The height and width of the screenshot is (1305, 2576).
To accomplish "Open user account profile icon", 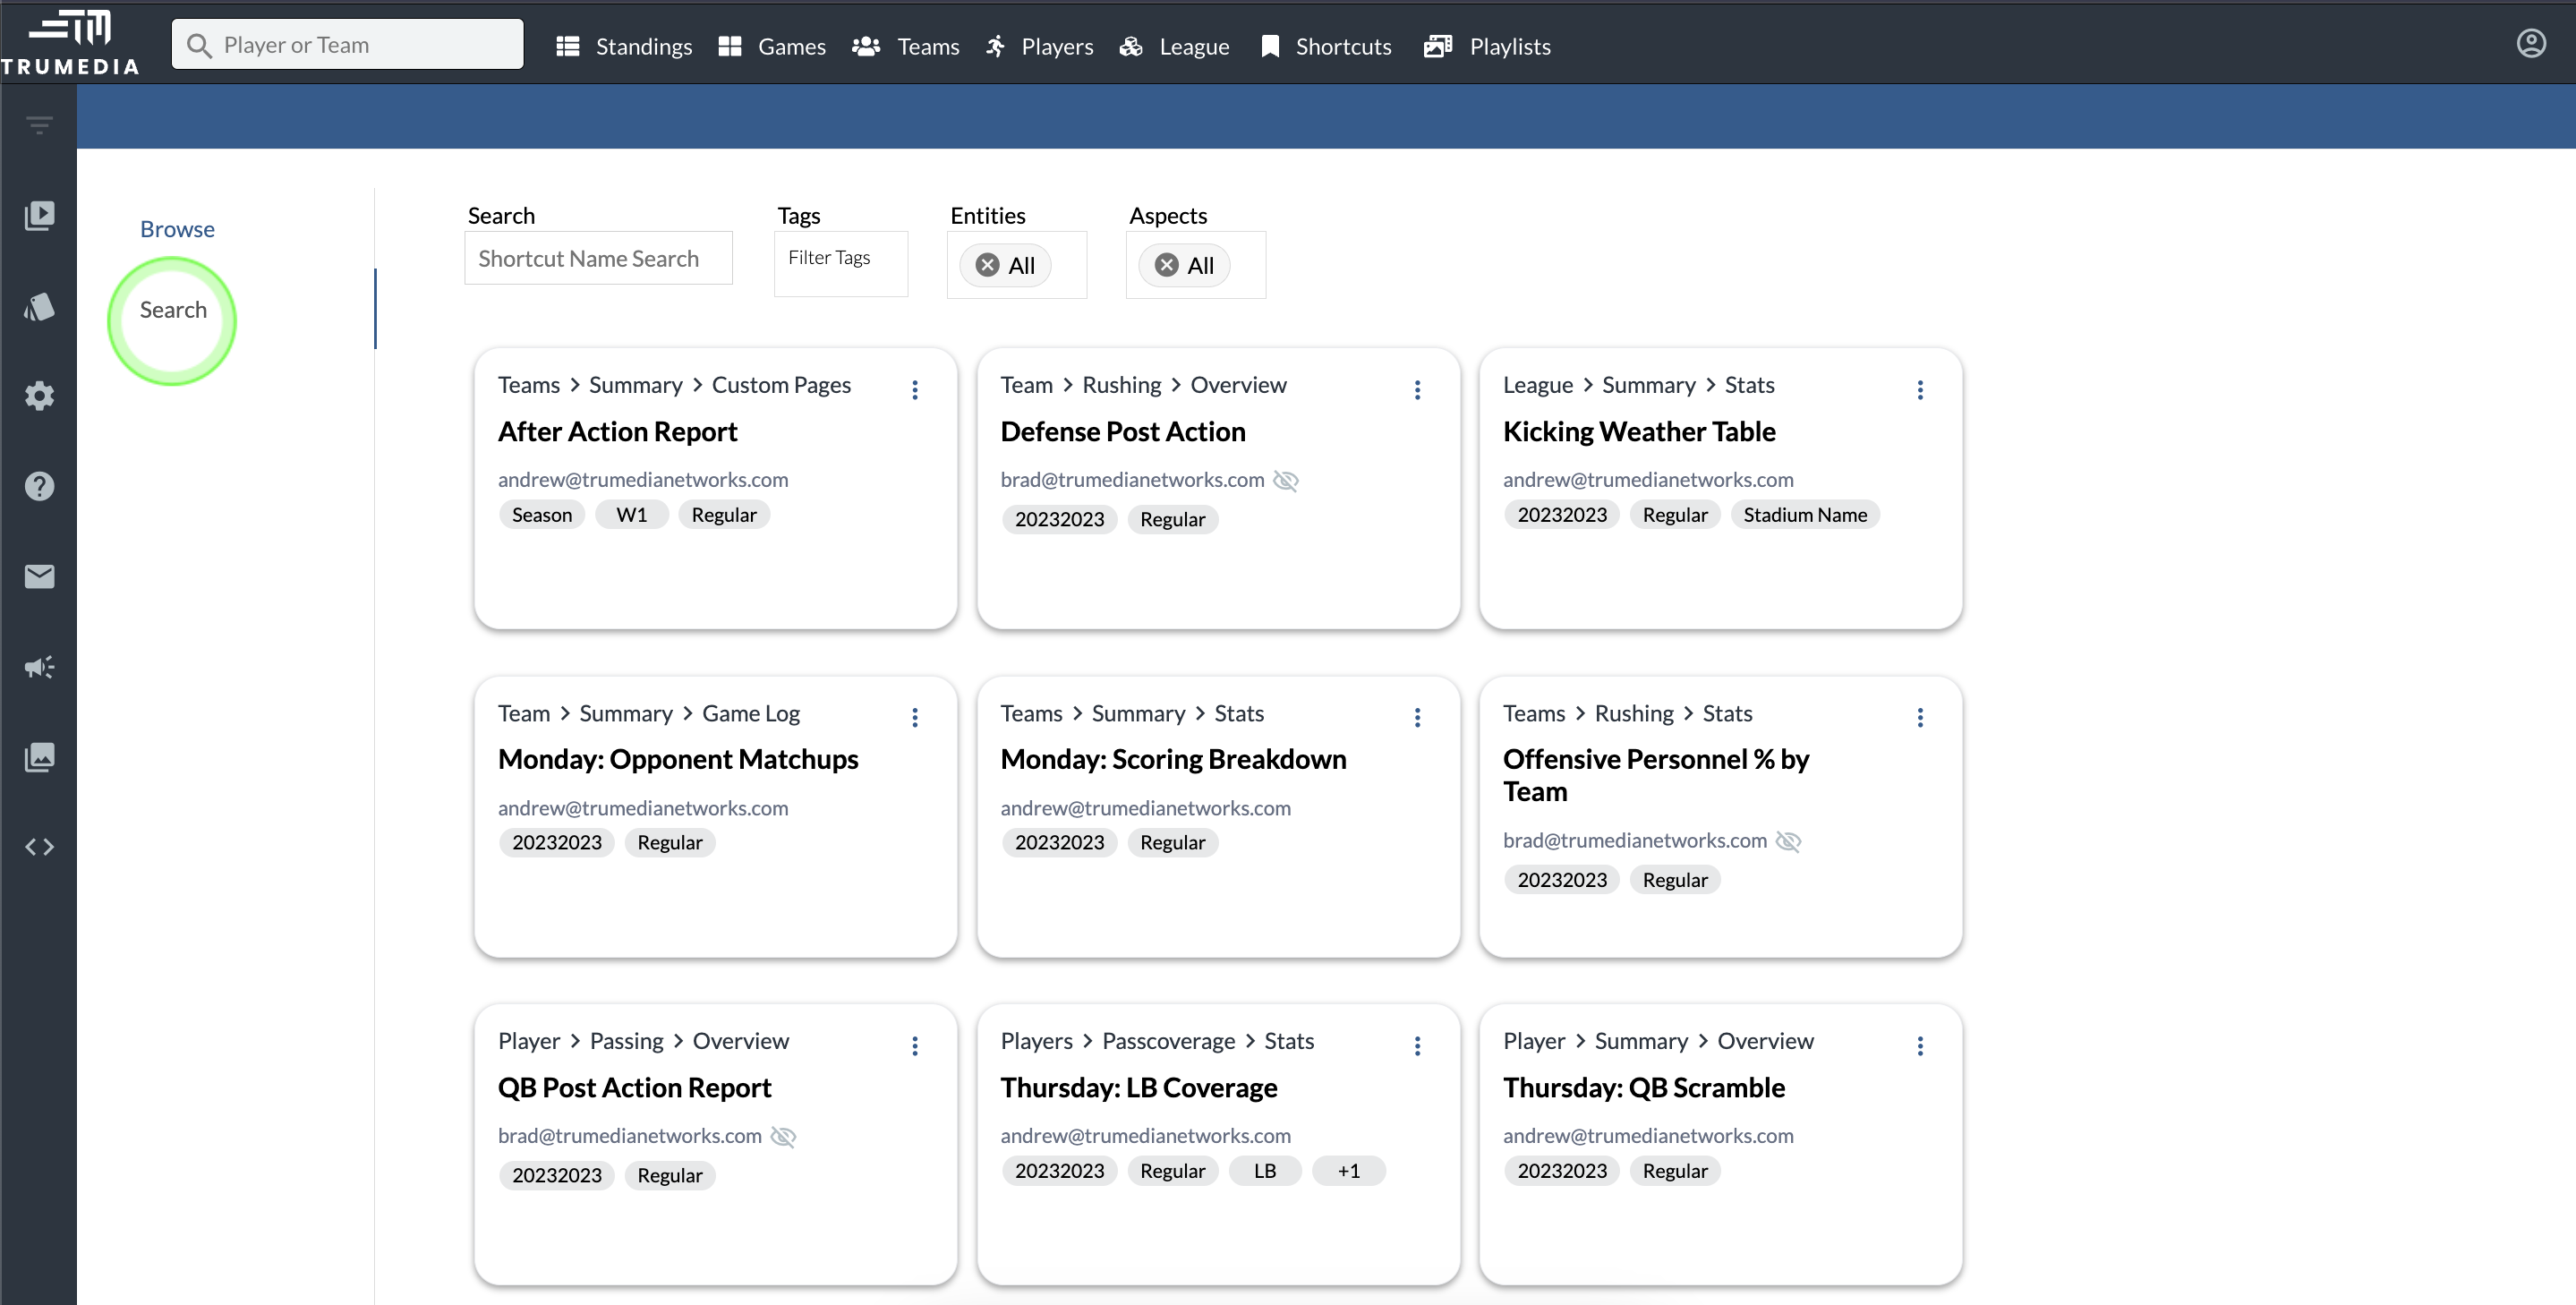I will click(2530, 44).
